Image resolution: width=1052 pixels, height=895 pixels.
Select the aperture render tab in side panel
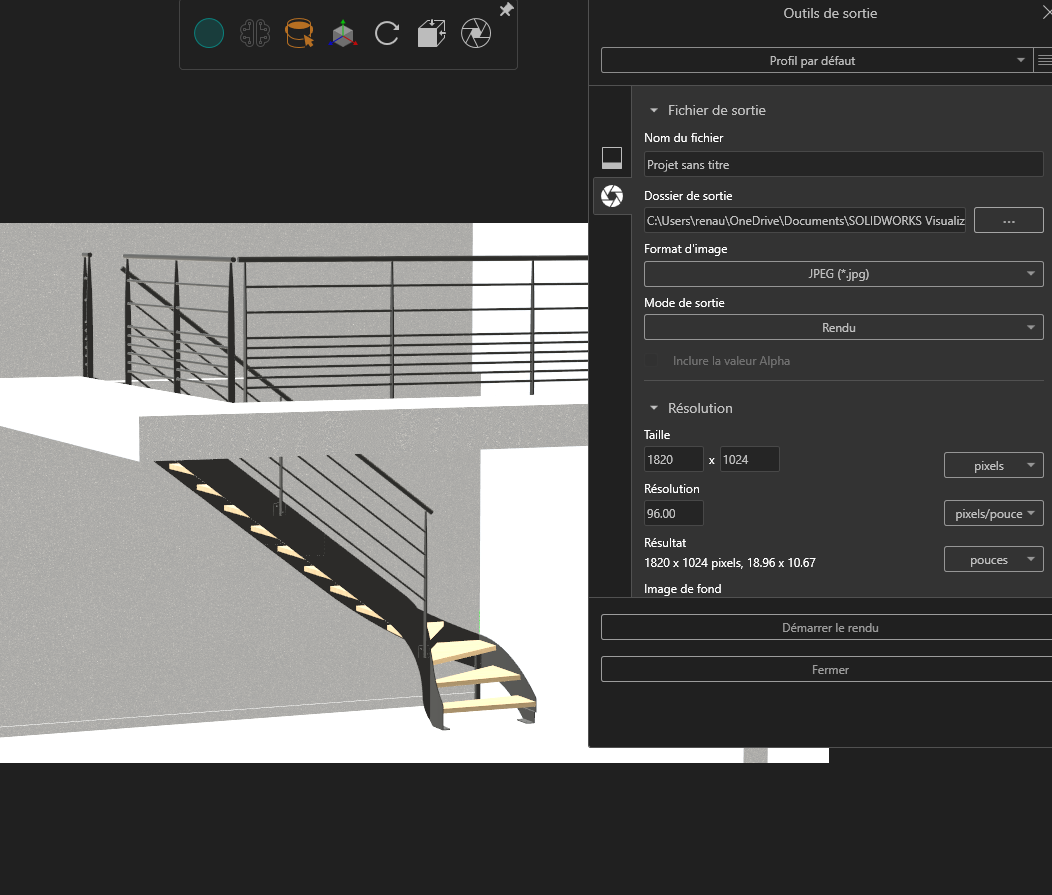pos(612,196)
